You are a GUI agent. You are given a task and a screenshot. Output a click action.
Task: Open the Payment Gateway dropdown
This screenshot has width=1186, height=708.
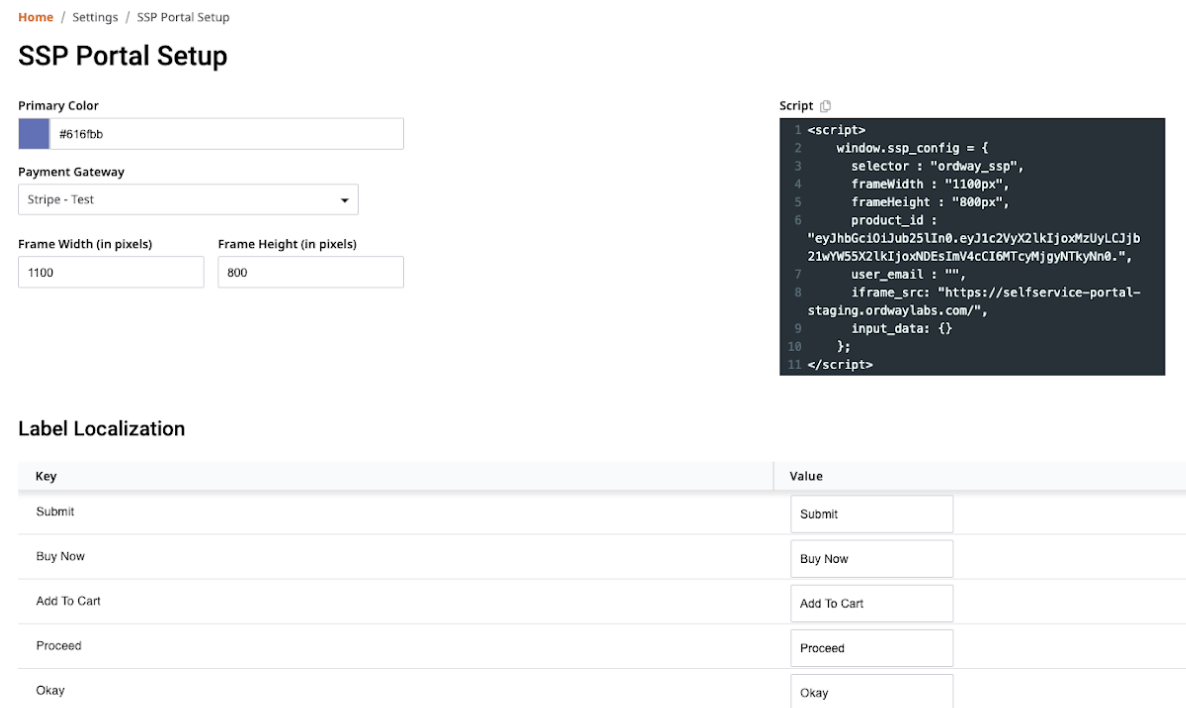coord(188,200)
